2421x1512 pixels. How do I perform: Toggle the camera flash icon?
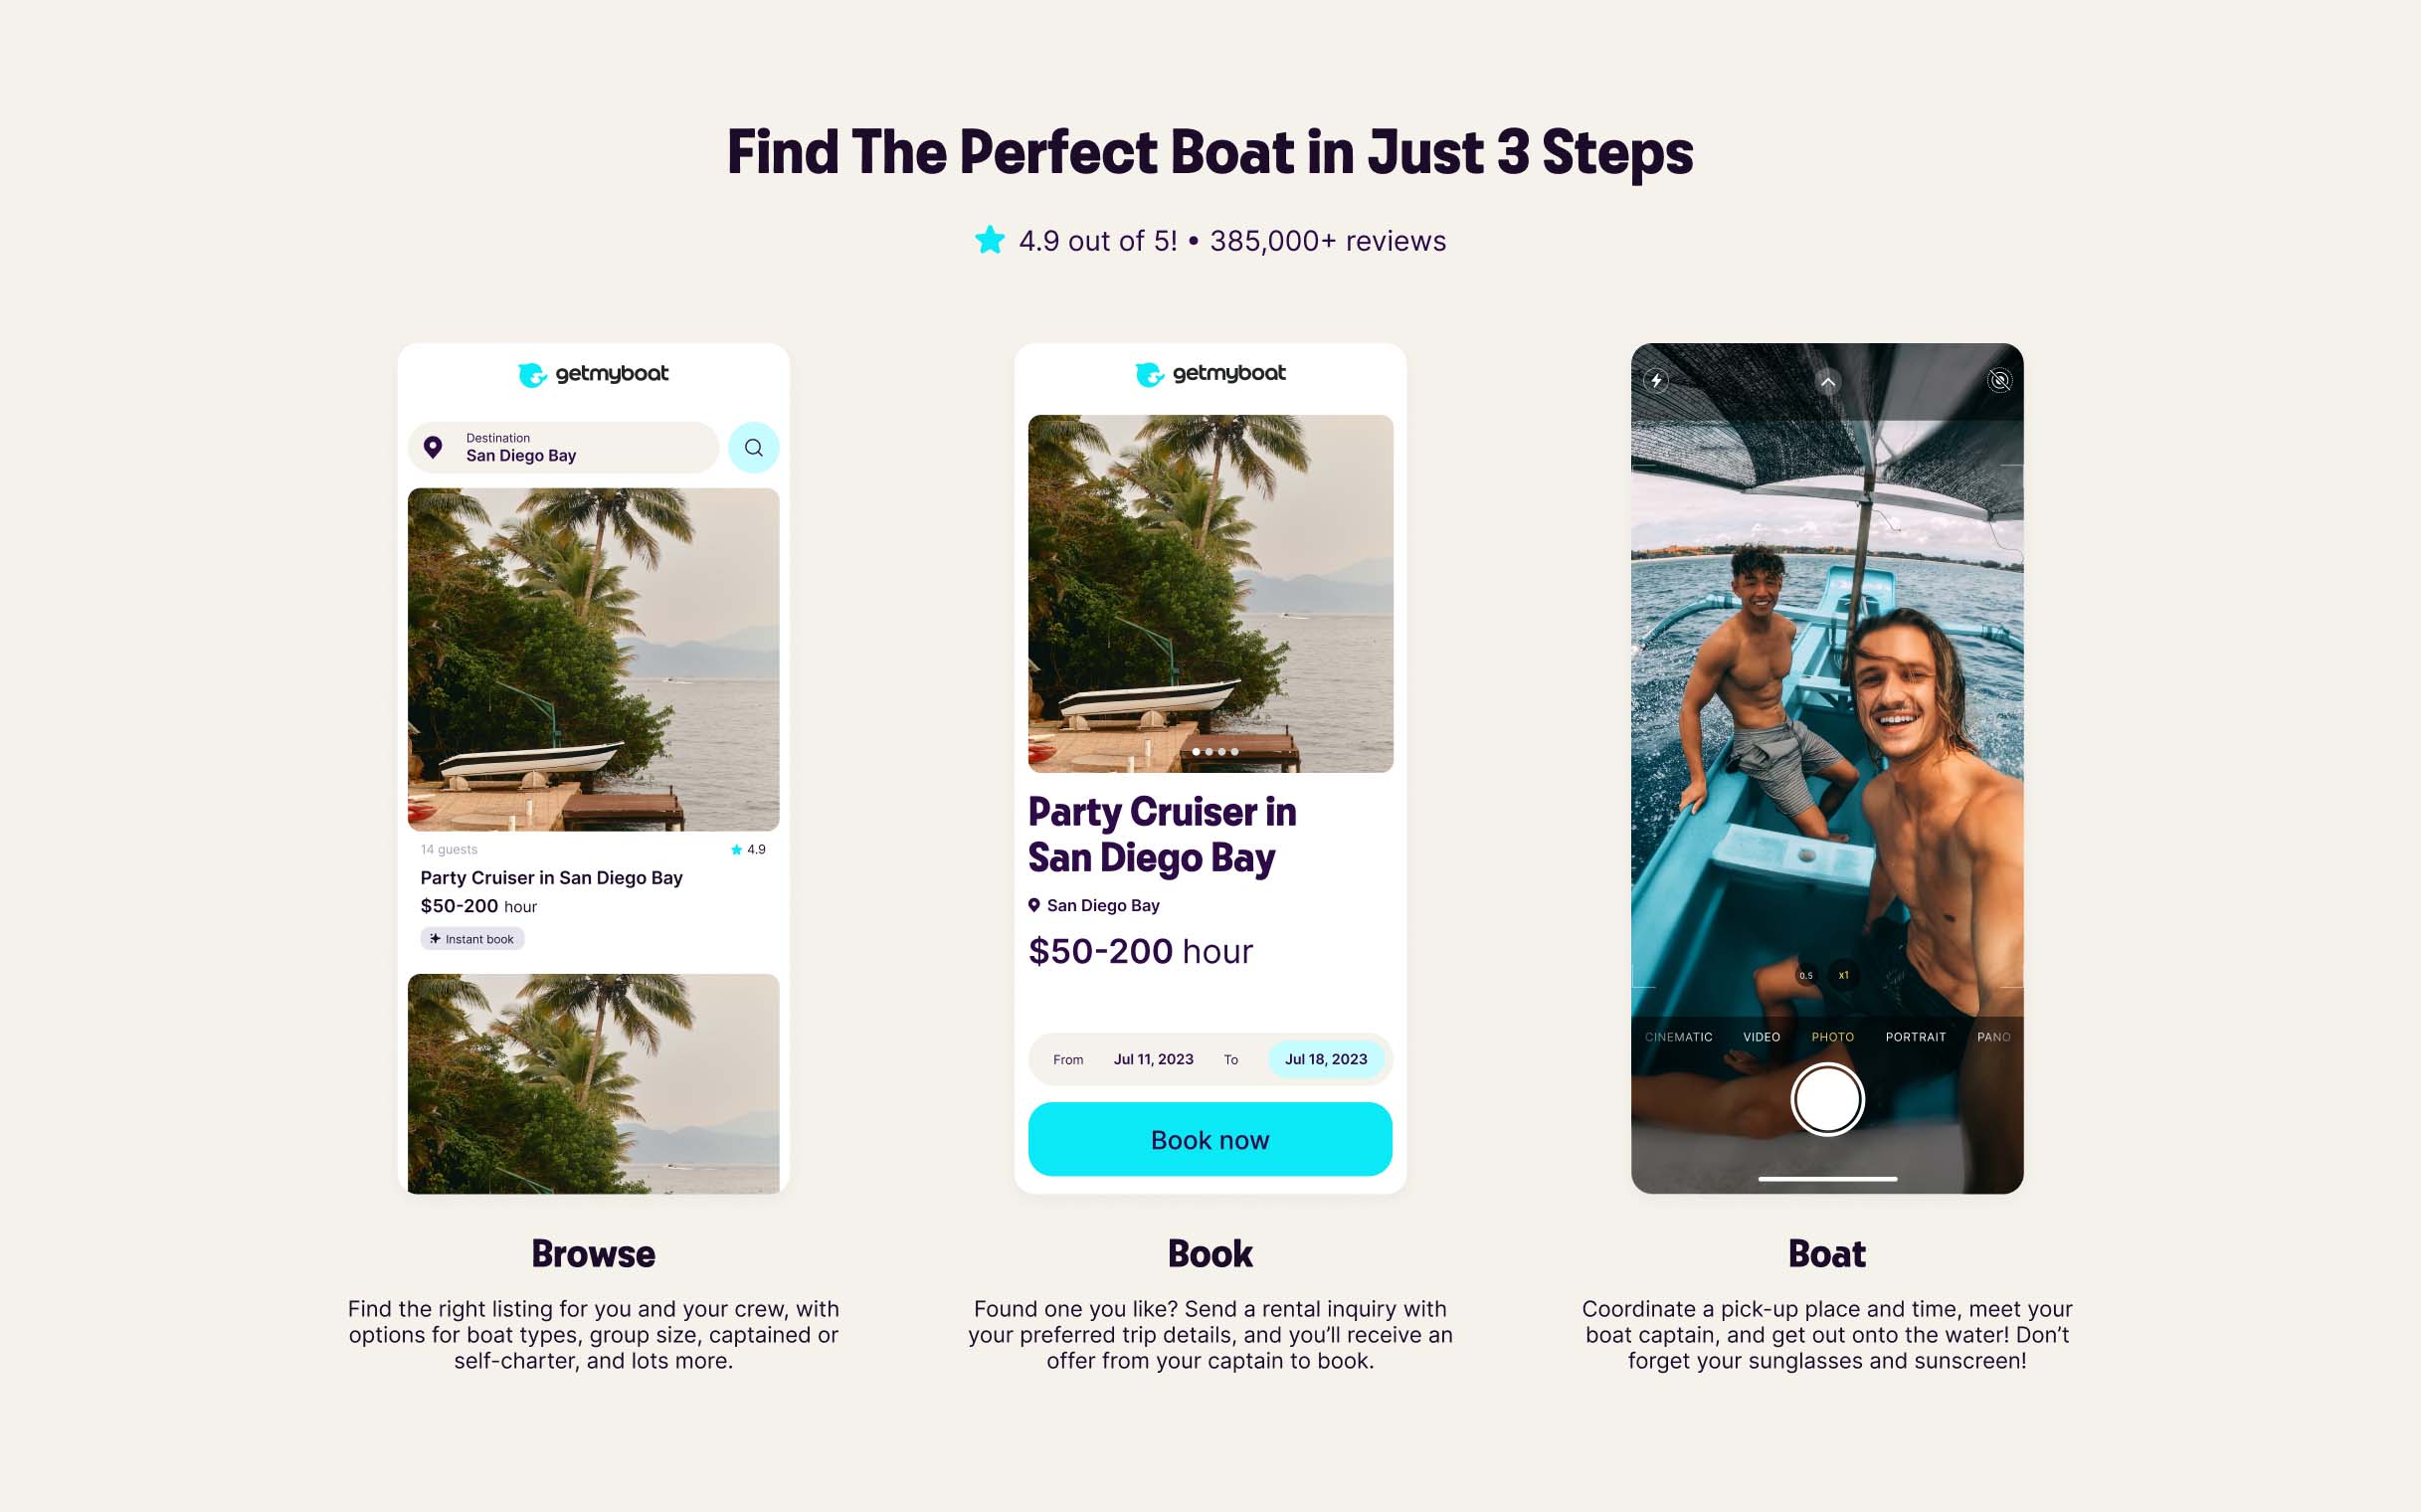click(1656, 381)
